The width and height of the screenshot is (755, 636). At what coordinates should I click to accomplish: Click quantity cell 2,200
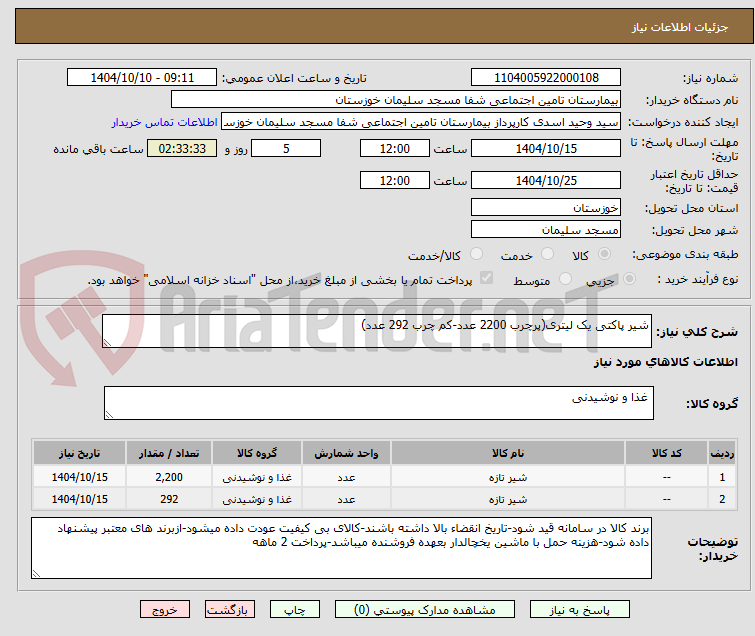169,477
